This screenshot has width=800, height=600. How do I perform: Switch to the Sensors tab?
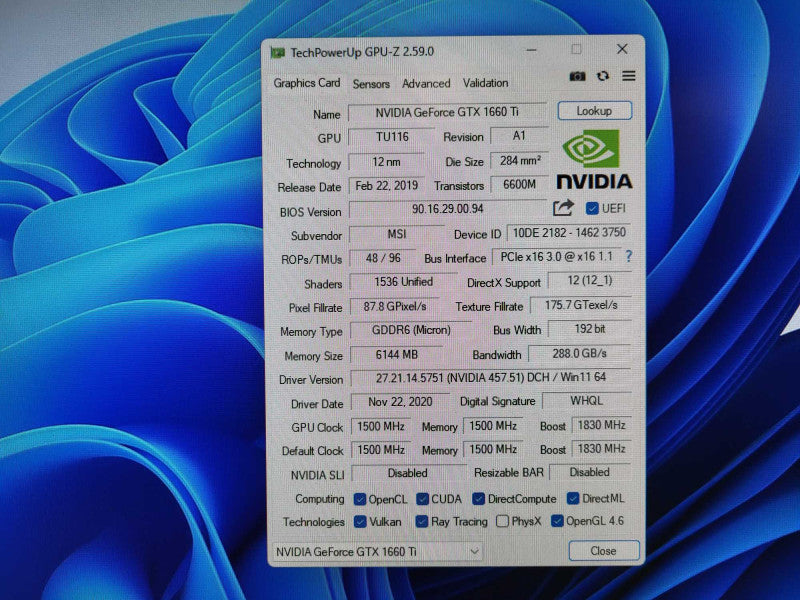click(x=371, y=84)
